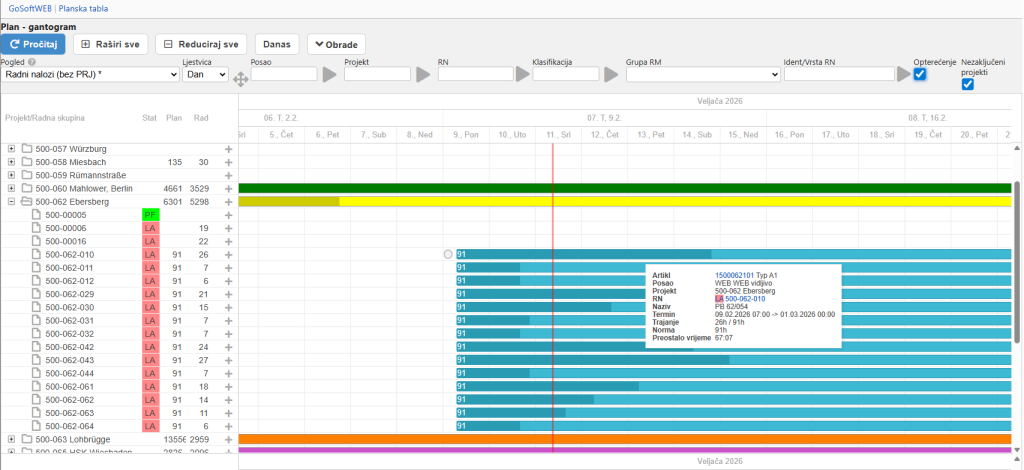This screenshot has height=470, width=1024.
Task: Click the plus icon on the 500-058 Miesbach row
Action: 229,162
